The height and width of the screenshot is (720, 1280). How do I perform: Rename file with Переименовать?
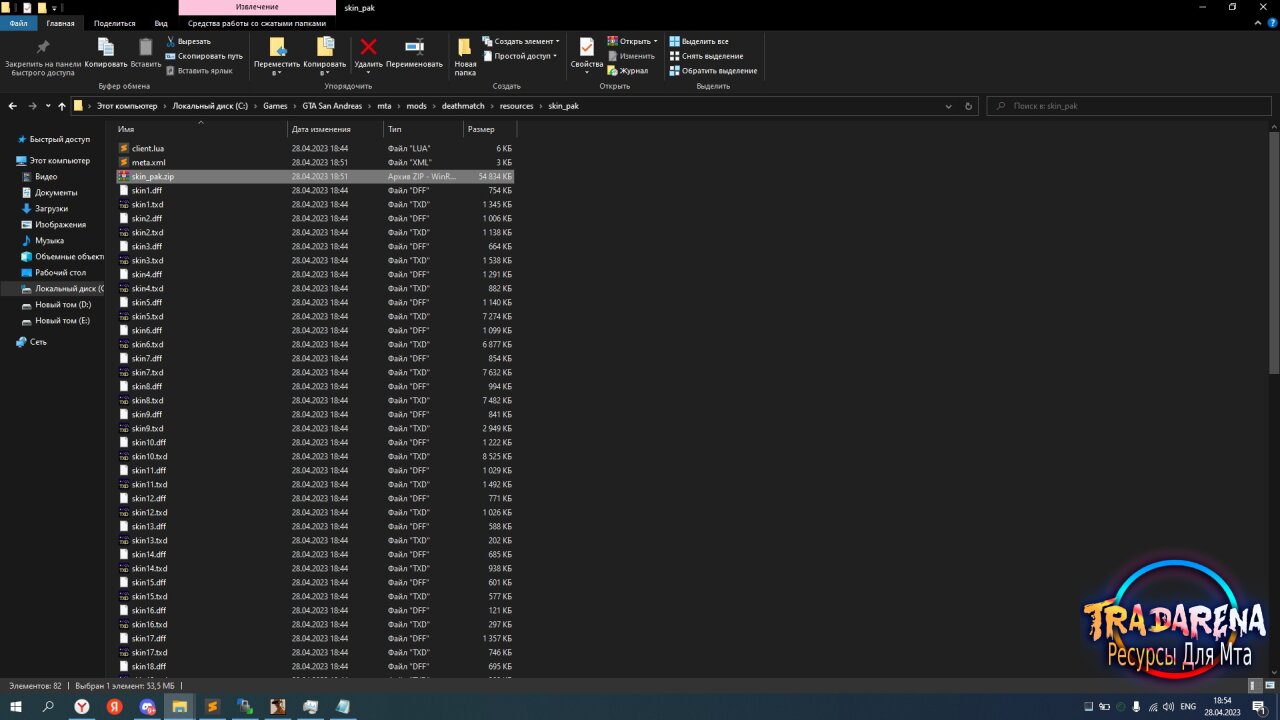point(414,53)
